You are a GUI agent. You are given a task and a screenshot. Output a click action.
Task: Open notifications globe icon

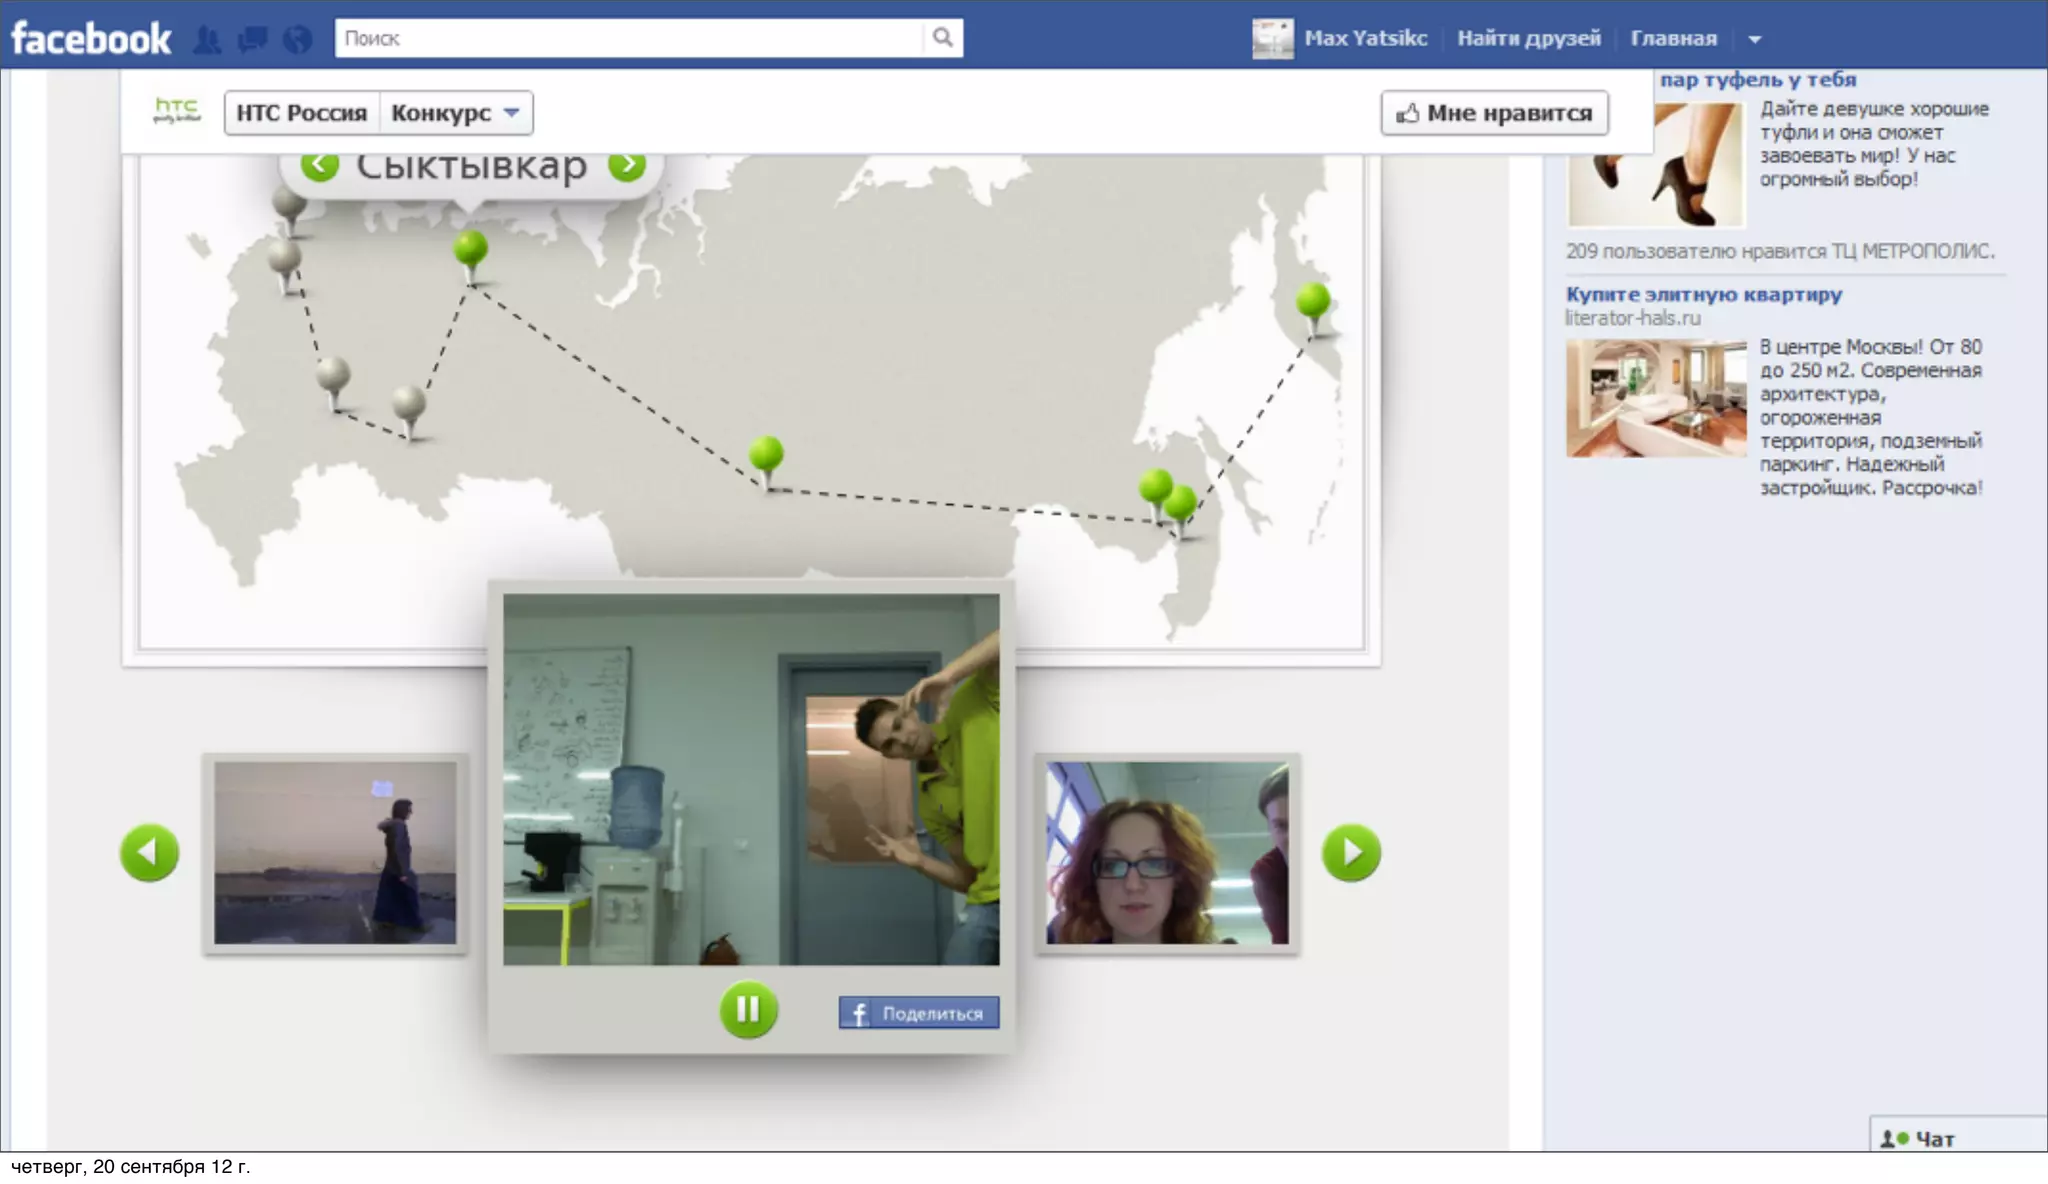coord(297,40)
